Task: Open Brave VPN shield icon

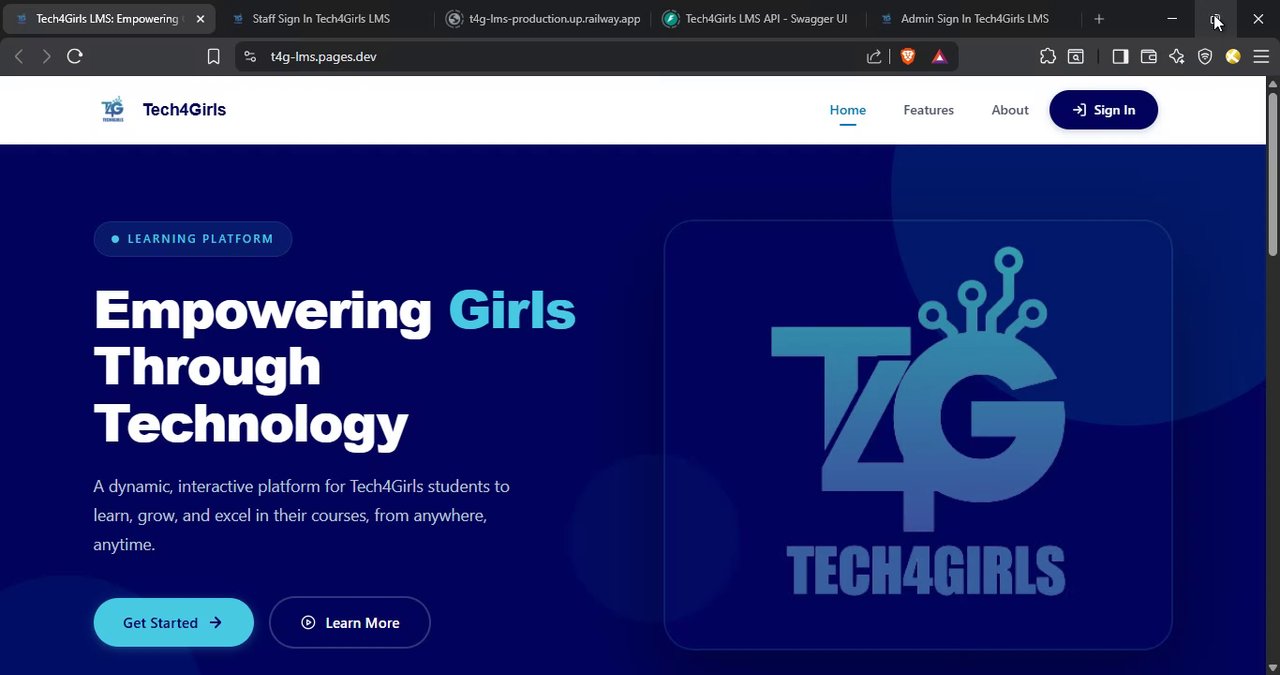Action: [1205, 57]
